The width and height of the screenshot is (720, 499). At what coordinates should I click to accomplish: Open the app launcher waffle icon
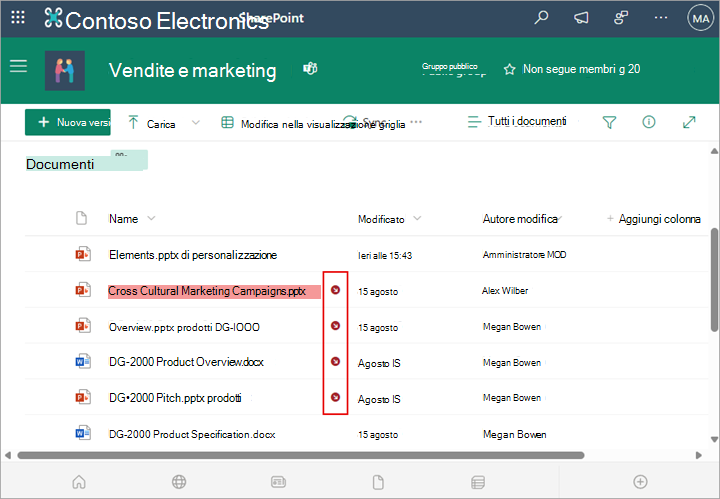(x=18, y=18)
